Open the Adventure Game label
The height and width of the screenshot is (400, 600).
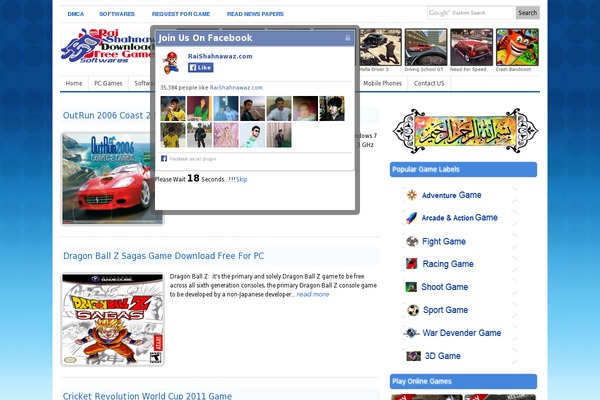click(x=452, y=195)
